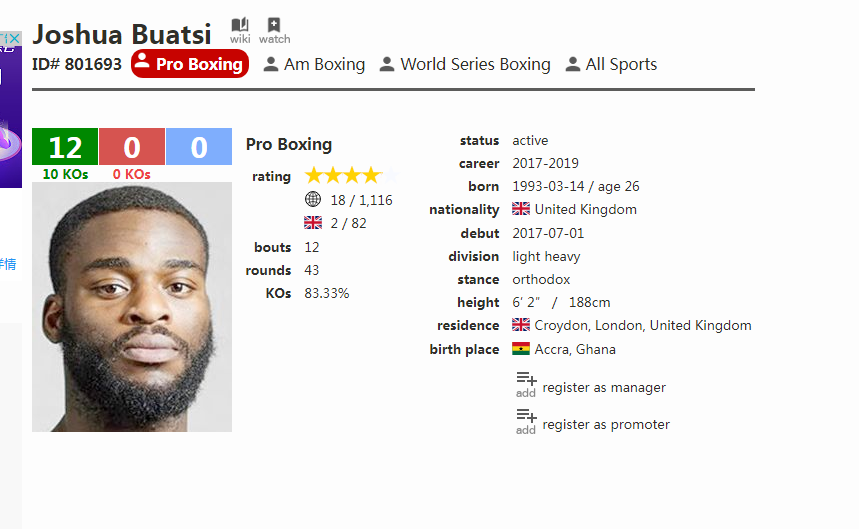Click the UK flag next to ranking 2 / 82
Viewport: 859px width, 529px height.
pos(313,223)
